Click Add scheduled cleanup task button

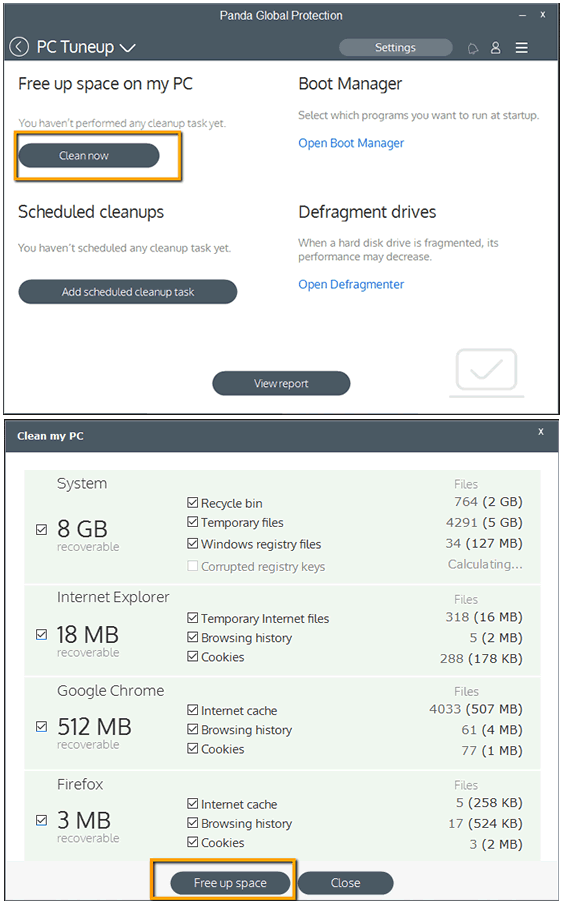(128, 291)
